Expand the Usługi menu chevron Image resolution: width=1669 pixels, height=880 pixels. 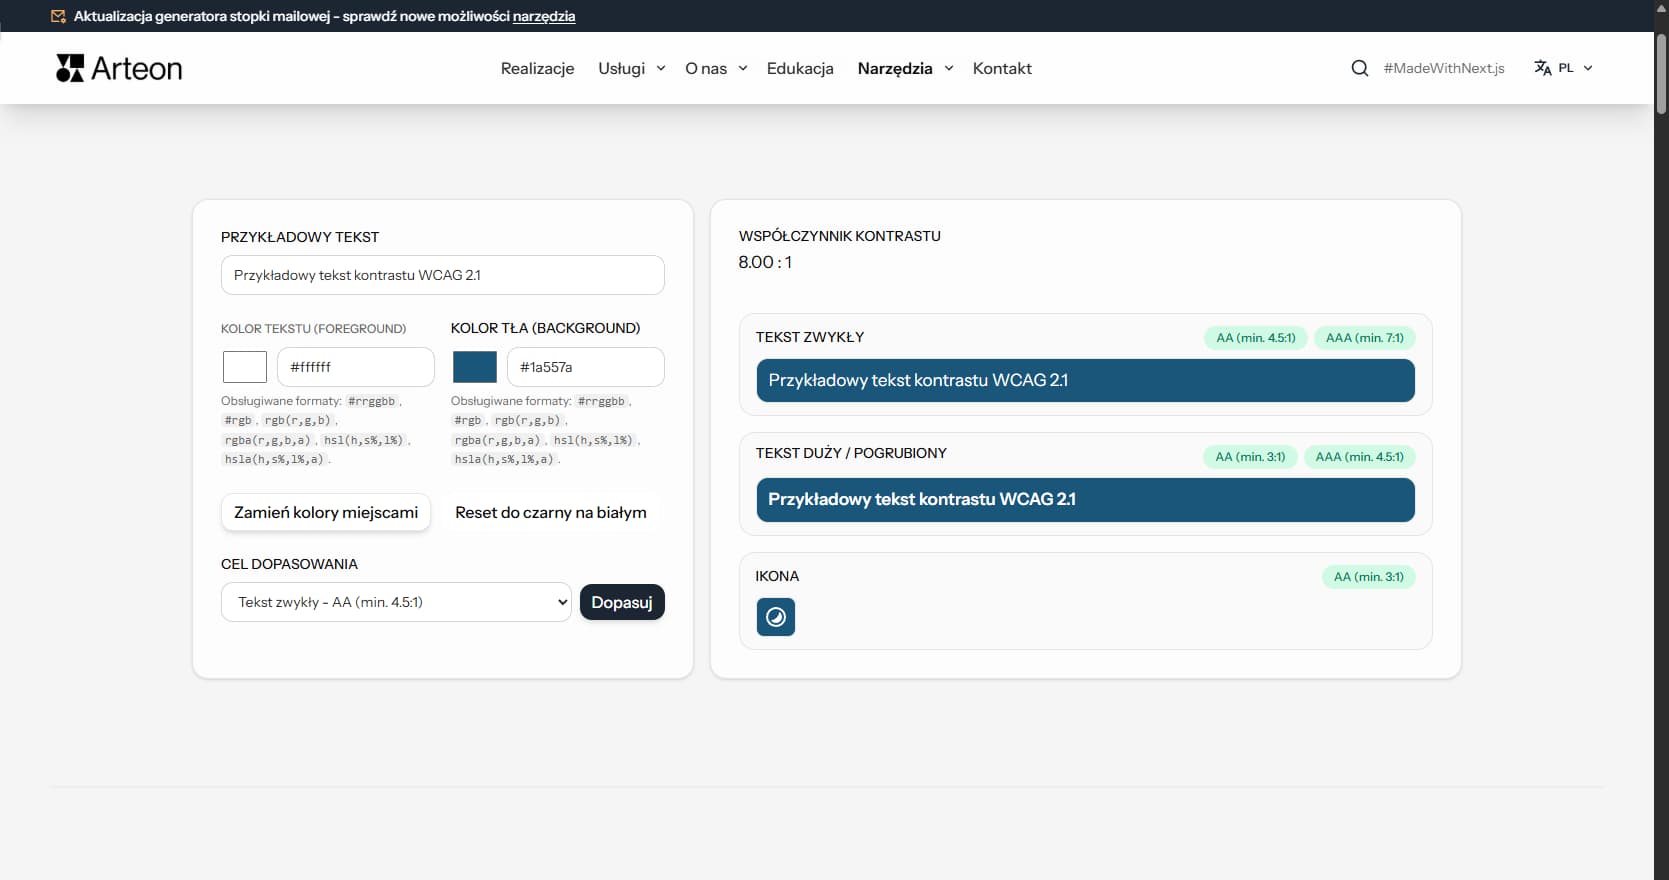click(x=661, y=68)
